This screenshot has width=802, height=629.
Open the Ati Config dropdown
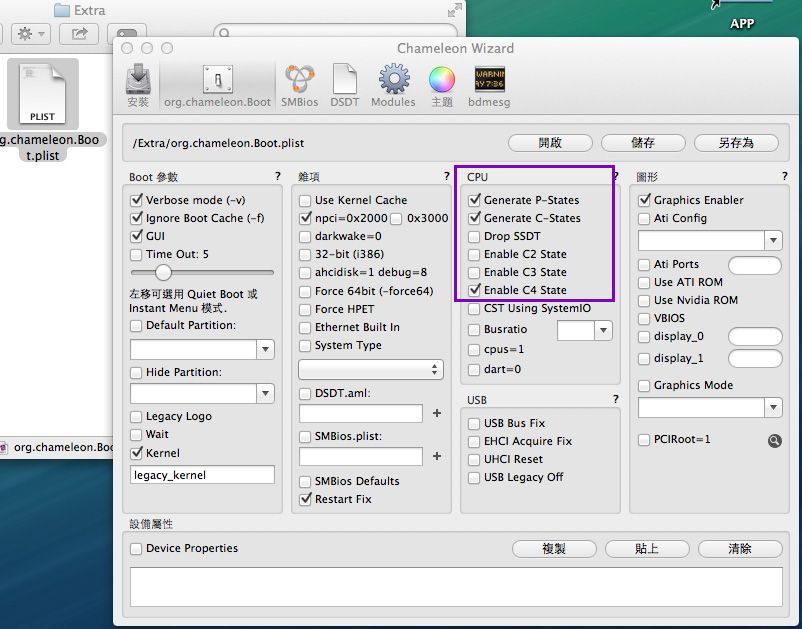pyautogui.click(x=773, y=240)
